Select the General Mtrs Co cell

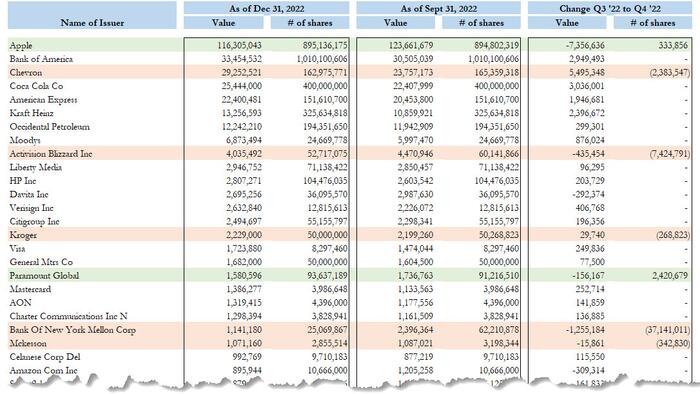coord(41,262)
